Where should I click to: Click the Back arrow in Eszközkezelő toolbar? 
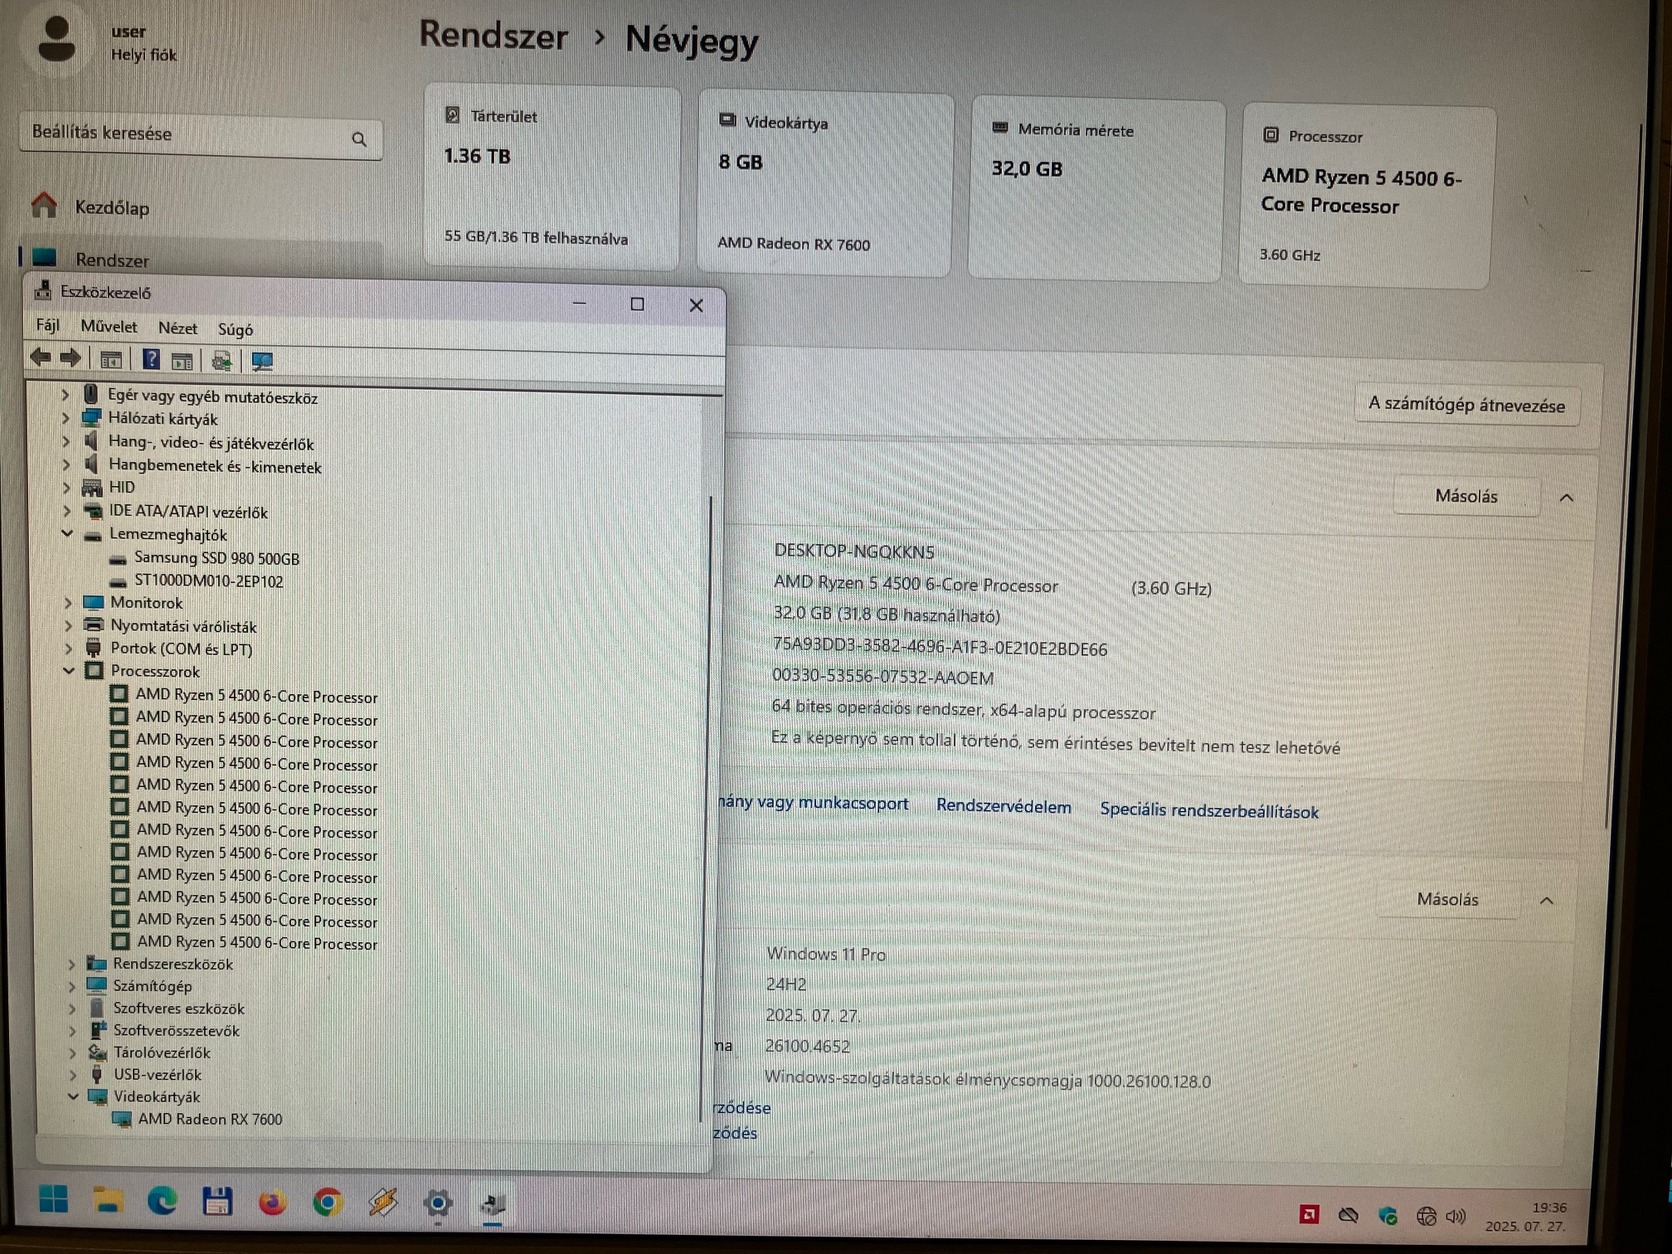tap(40, 358)
